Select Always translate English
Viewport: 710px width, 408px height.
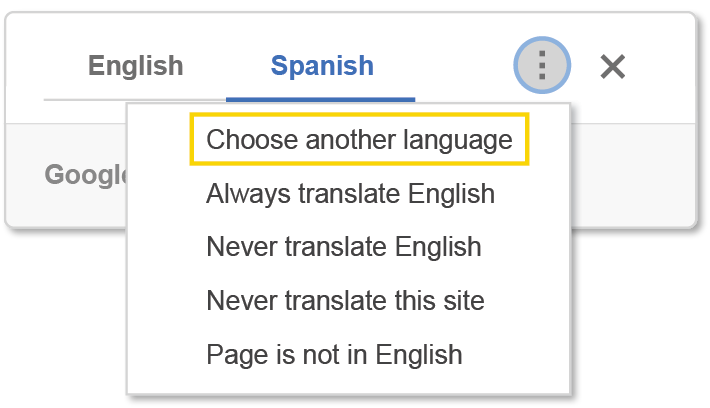click(x=350, y=193)
